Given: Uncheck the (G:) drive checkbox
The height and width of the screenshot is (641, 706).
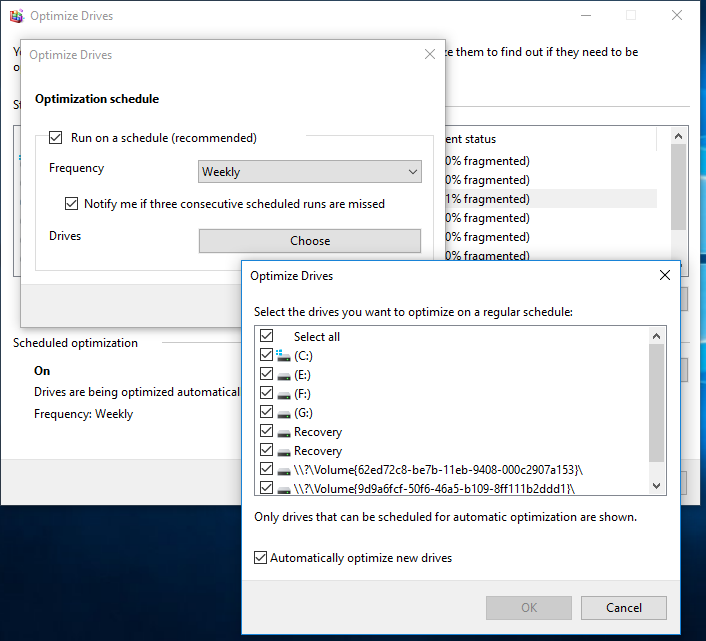Looking at the screenshot, I should tap(267, 411).
